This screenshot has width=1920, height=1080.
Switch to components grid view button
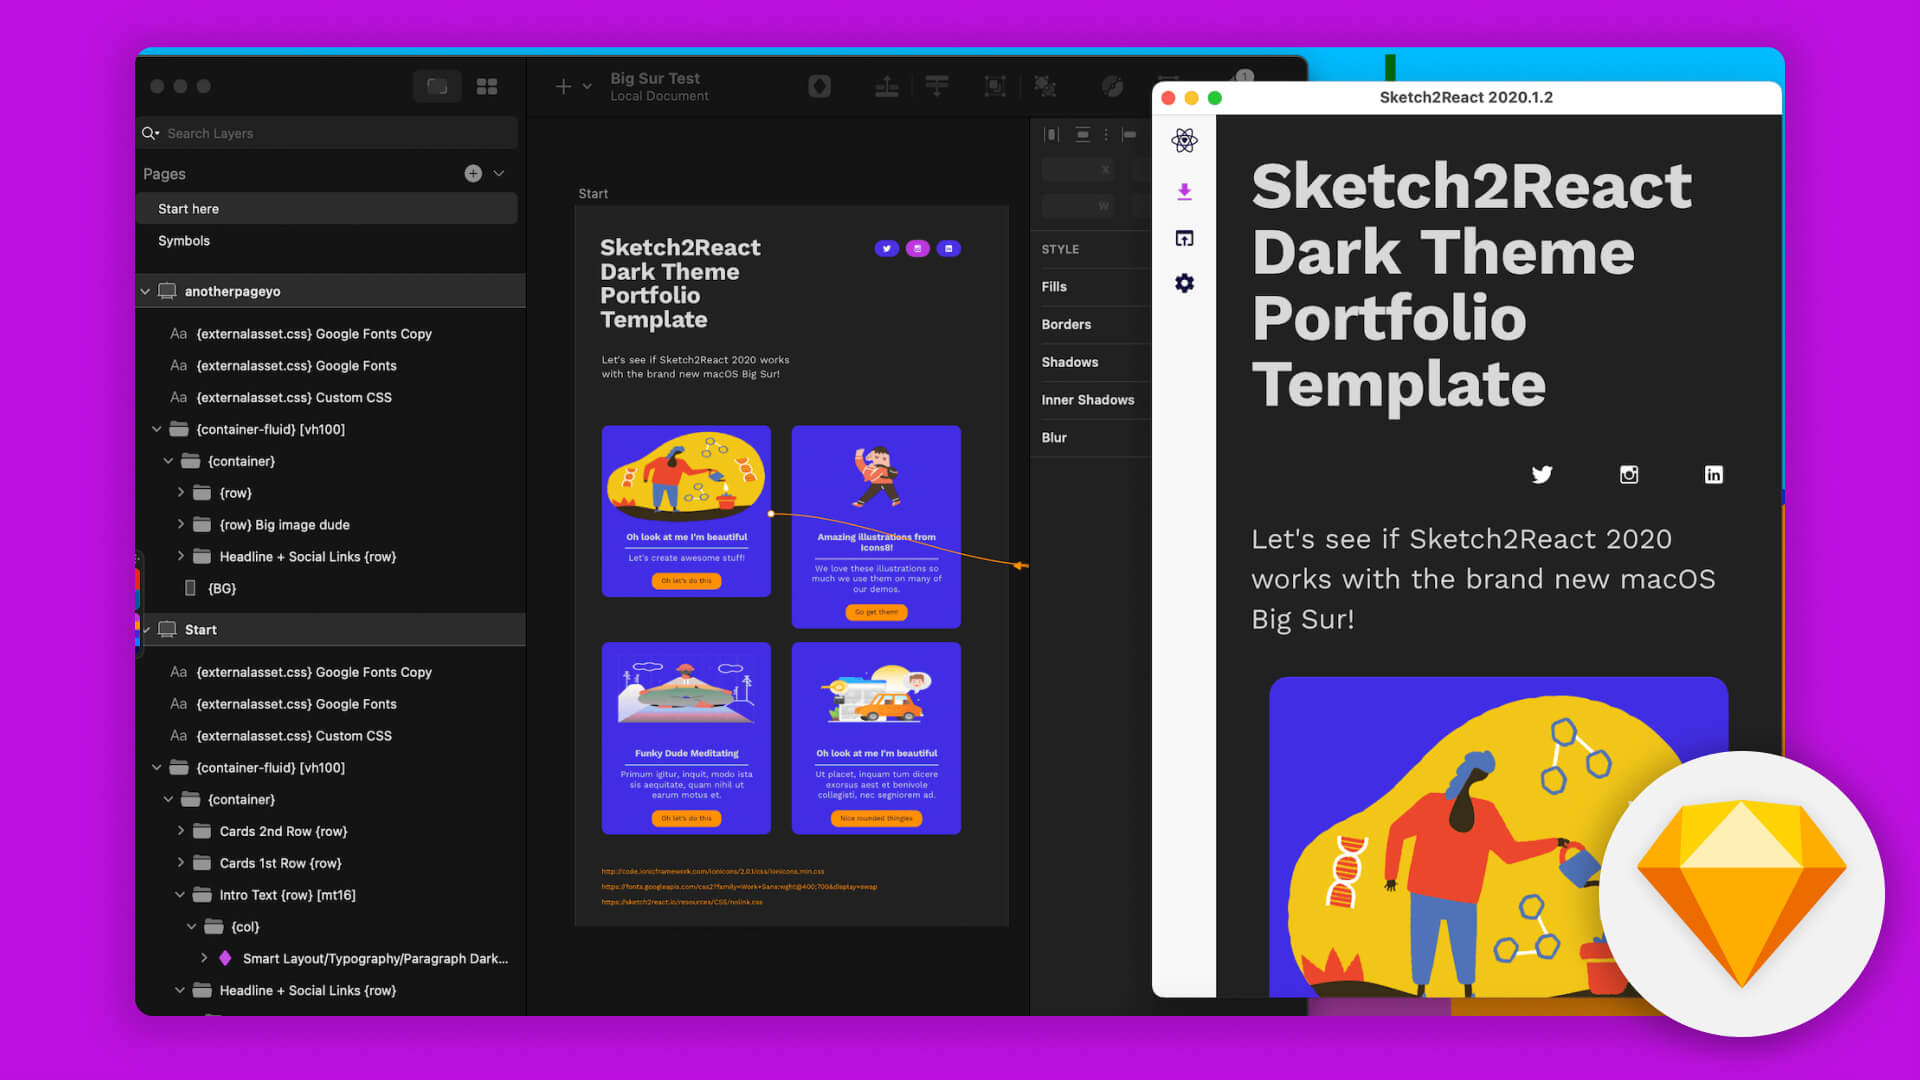[x=487, y=86]
